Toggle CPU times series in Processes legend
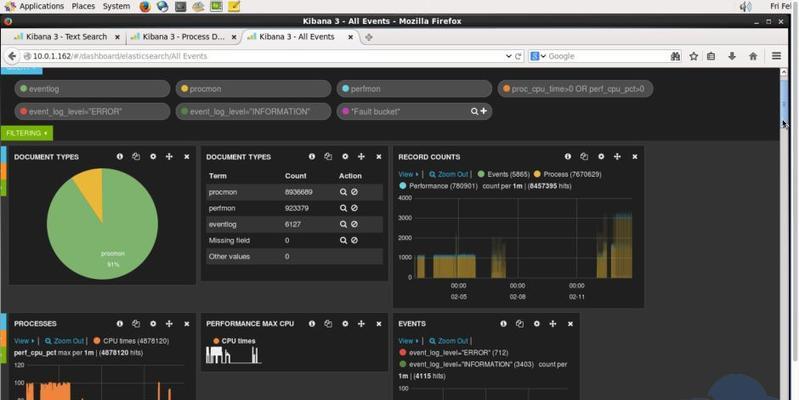This screenshot has height=400, width=799. point(131,341)
